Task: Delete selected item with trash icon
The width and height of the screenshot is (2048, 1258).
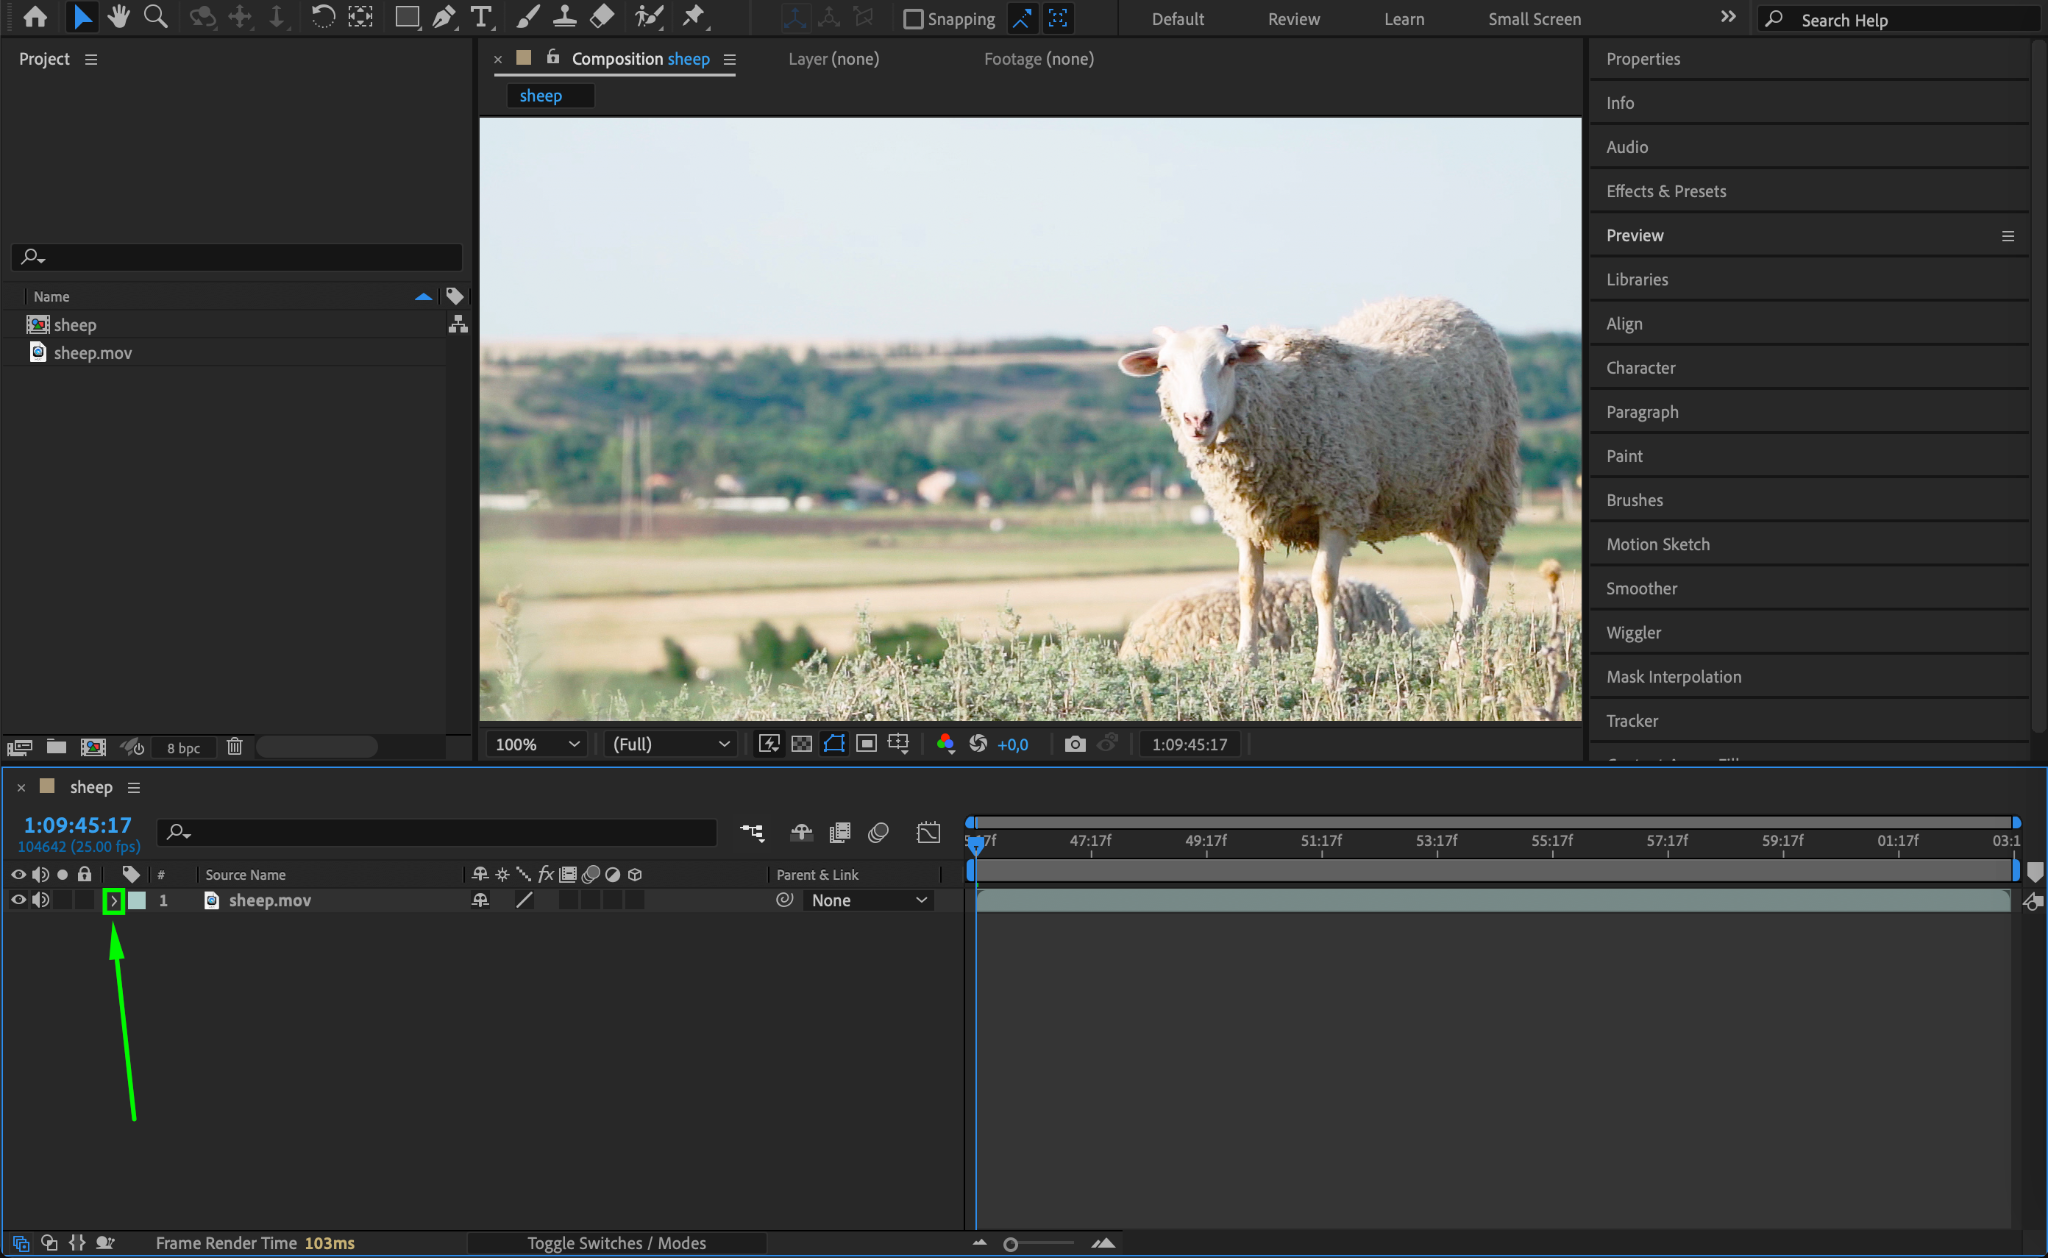Action: click(235, 747)
